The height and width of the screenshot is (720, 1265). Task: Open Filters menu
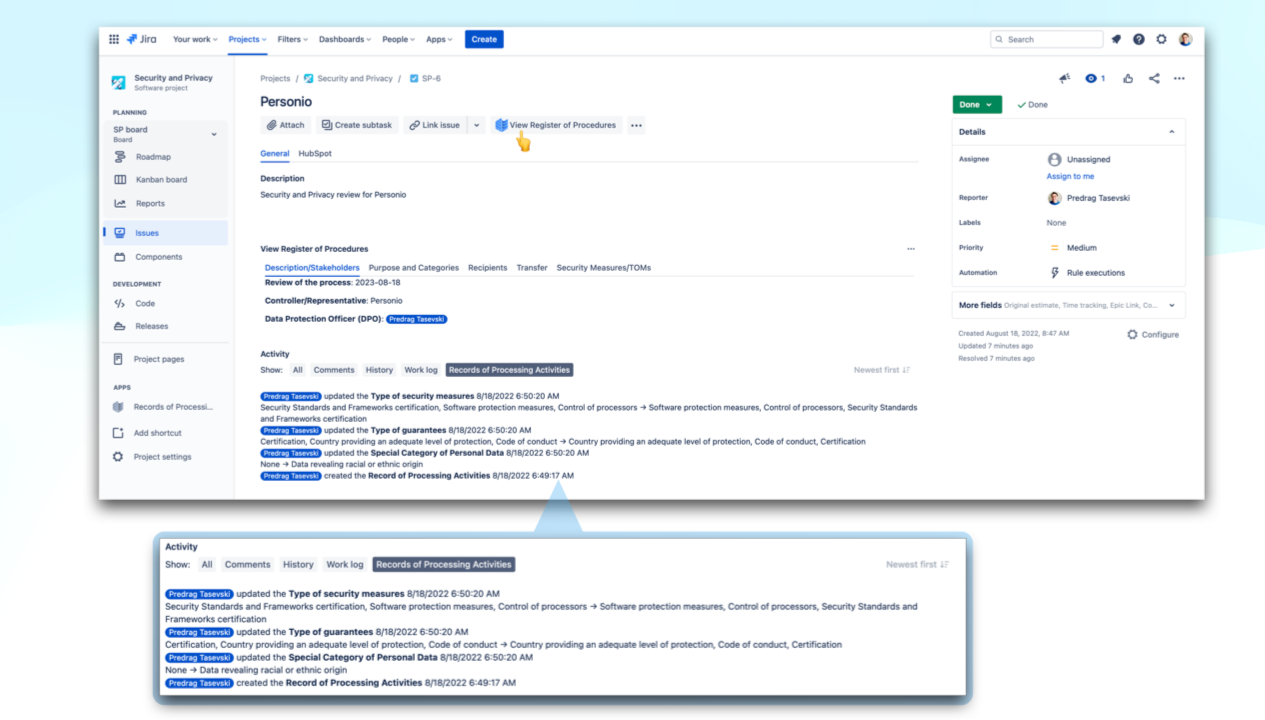click(x=293, y=39)
